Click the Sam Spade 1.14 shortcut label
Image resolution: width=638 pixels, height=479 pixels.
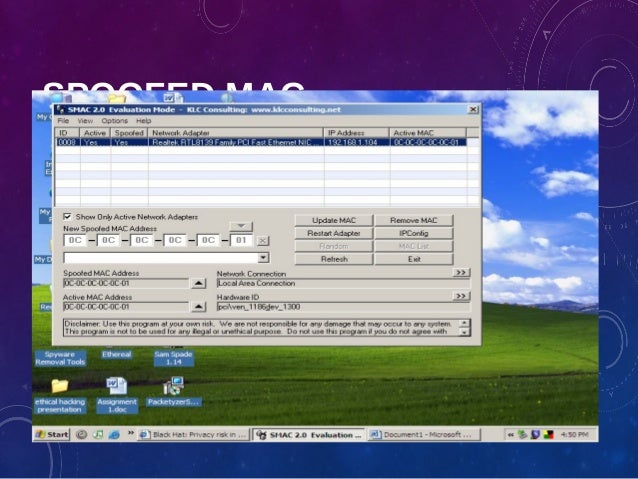tap(172, 357)
